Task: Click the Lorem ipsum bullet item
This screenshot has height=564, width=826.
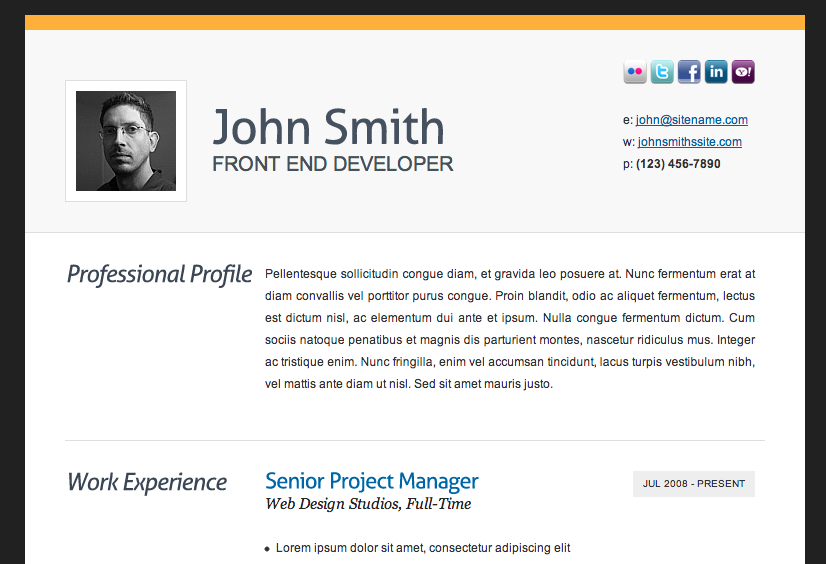Action: click(x=422, y=548)
